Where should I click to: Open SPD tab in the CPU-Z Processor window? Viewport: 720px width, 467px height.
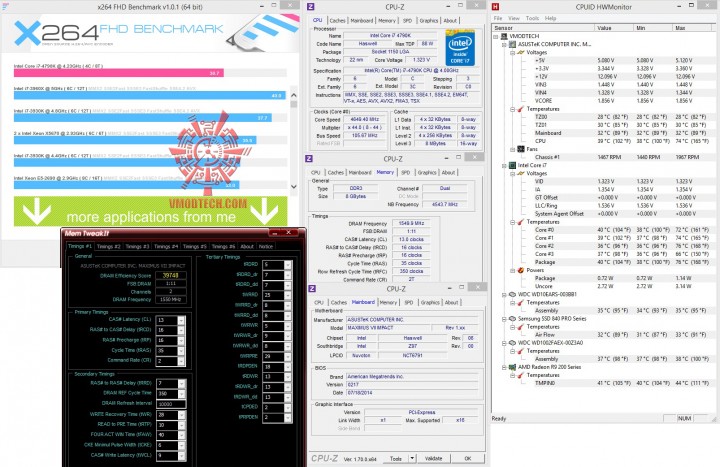pyautogui.click(x=407, y=21)
